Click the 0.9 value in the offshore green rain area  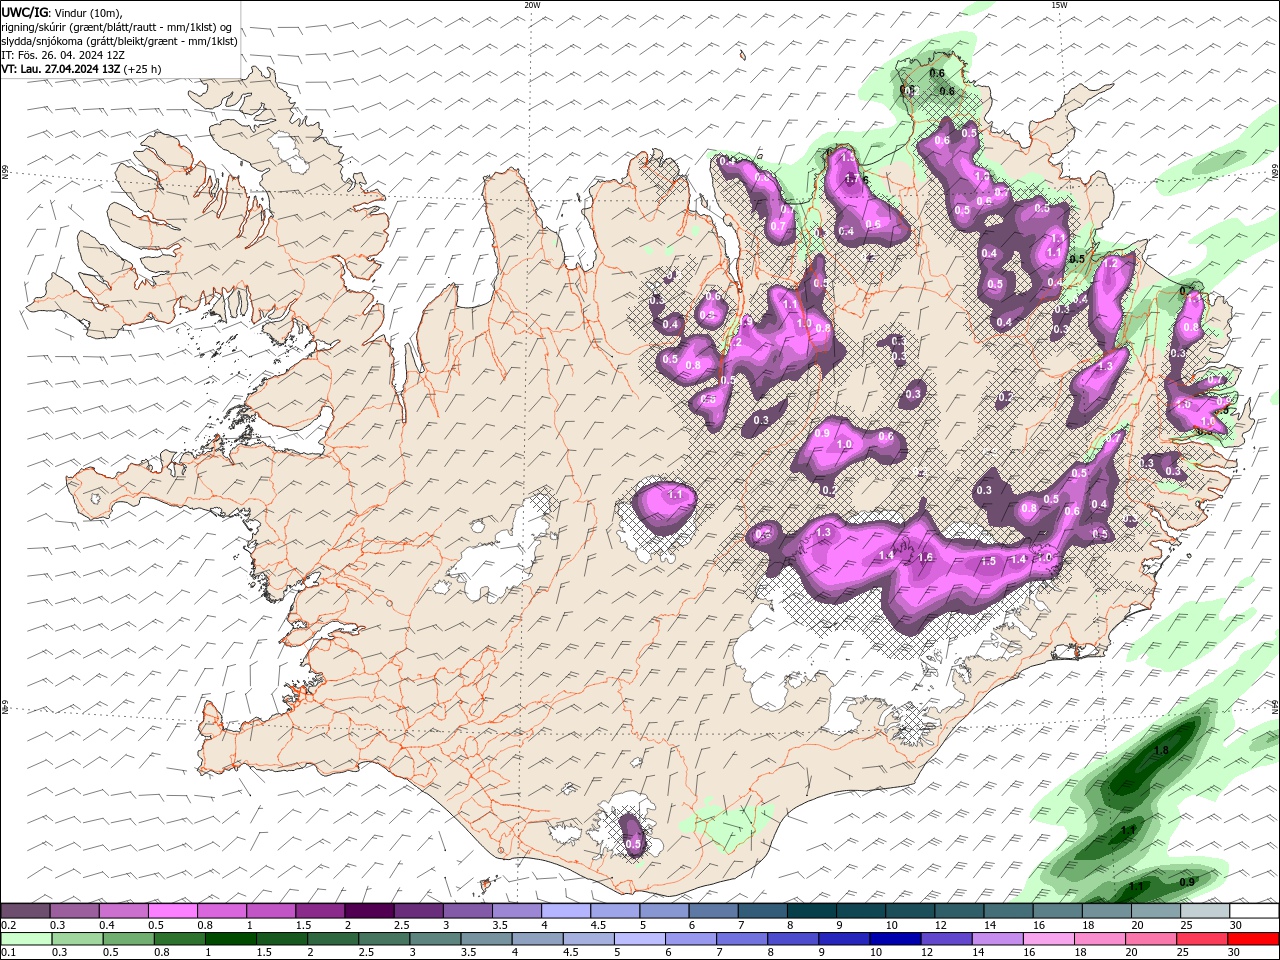(x=1187, y=882)
